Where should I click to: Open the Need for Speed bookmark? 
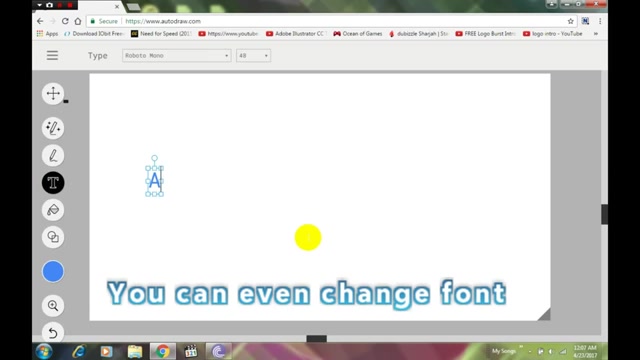click(161, 34)
